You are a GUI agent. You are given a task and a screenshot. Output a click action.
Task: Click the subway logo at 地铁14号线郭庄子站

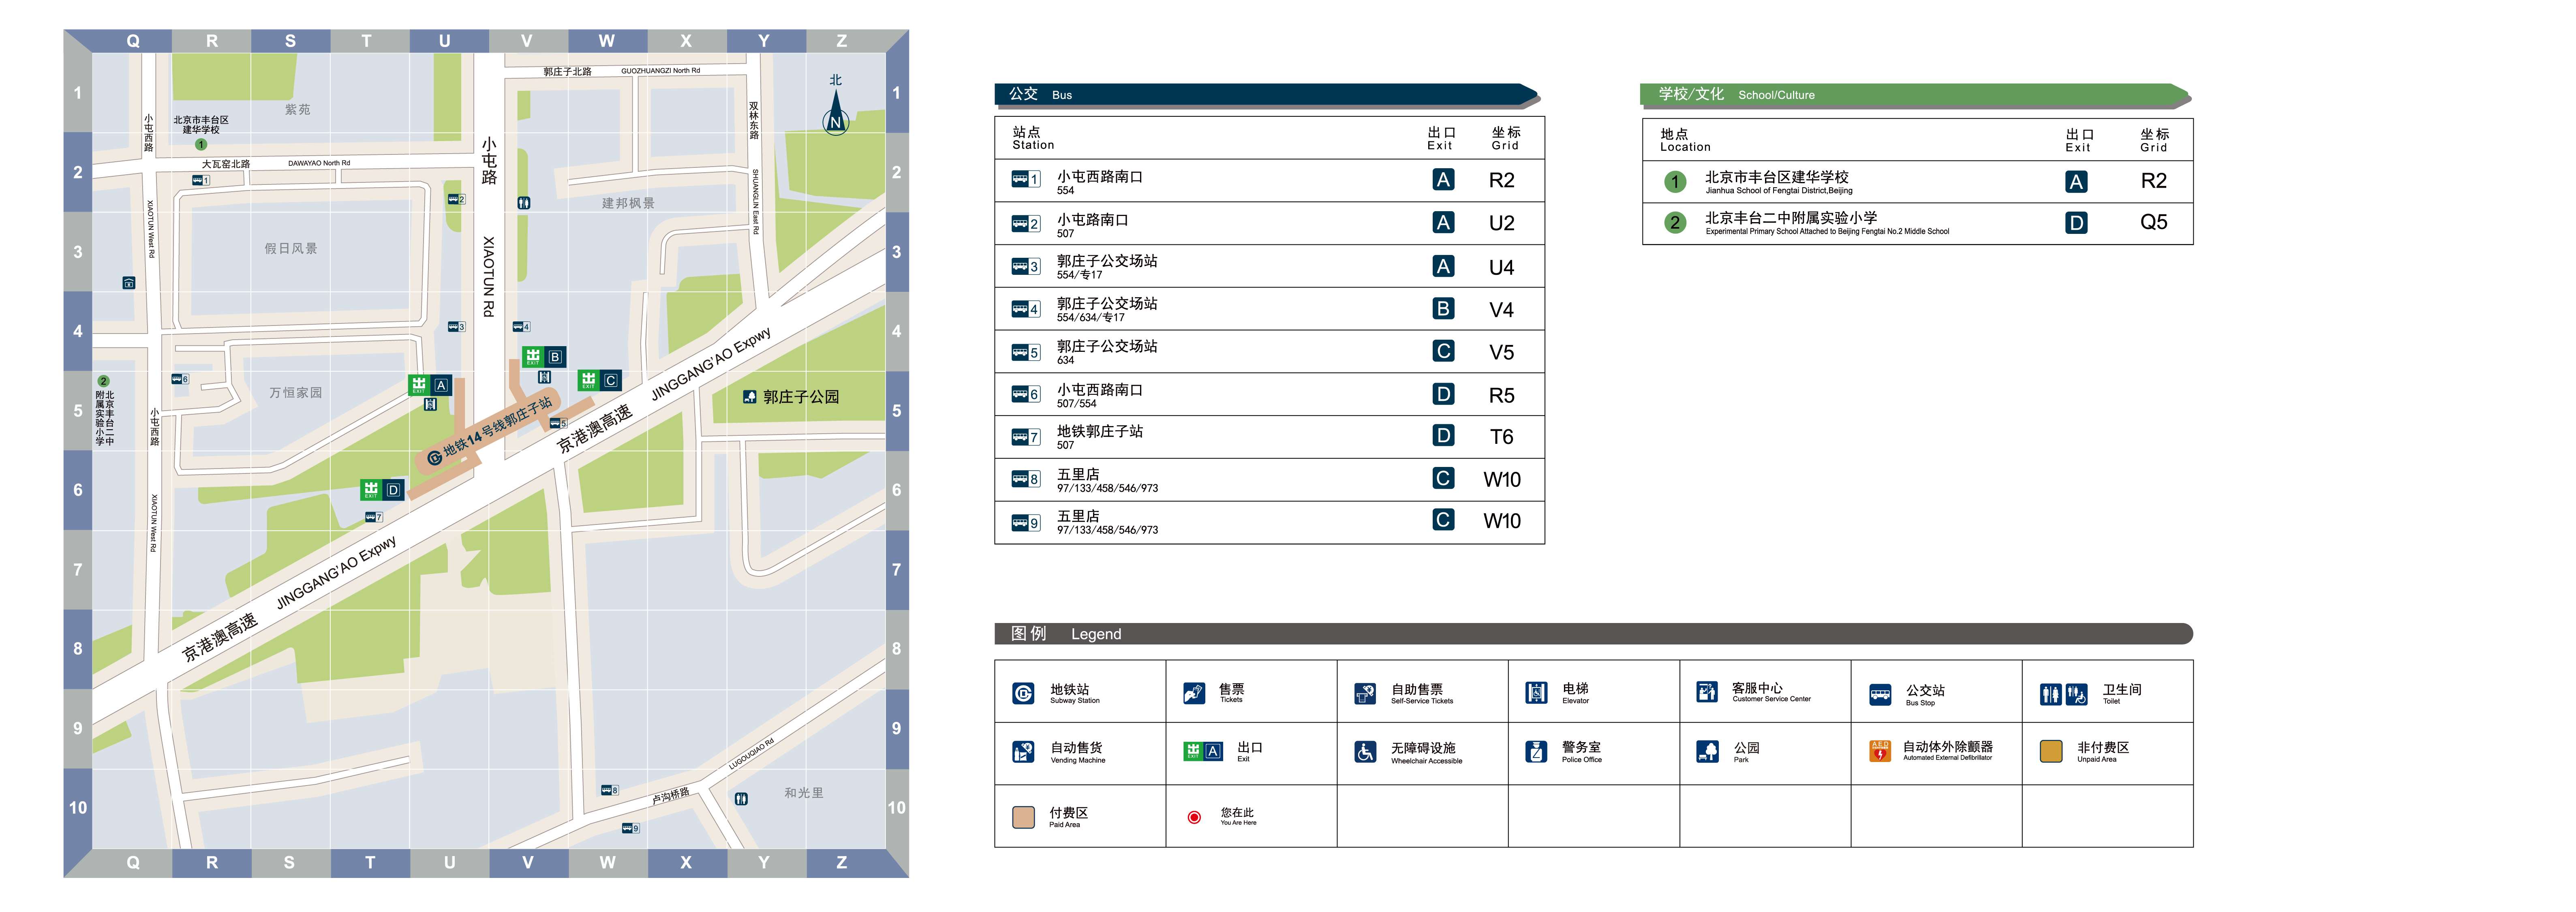coord(434,458)
